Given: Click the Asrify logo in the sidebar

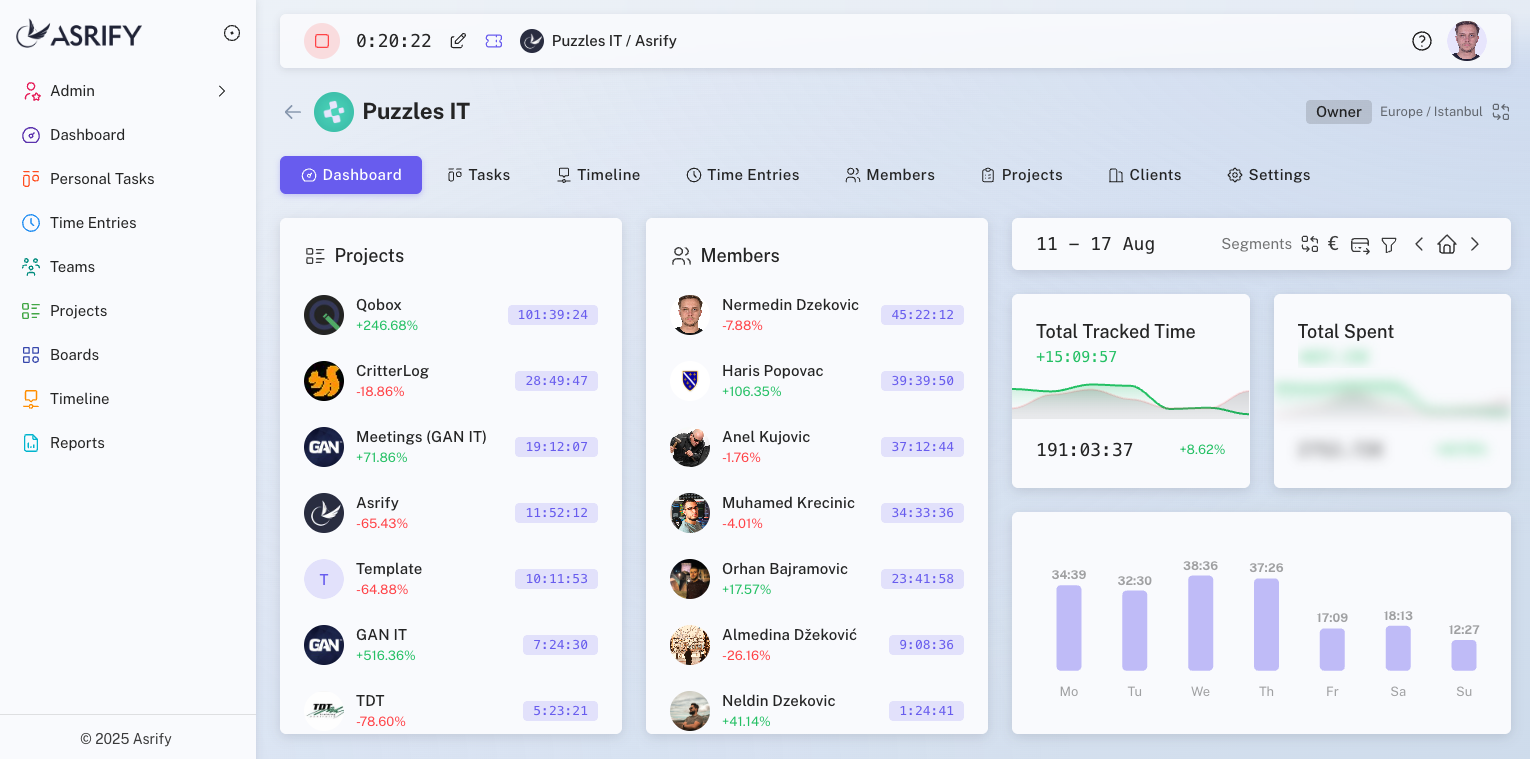Looking at the screenshot, I should pyautogui.click(x=79, y=34).
